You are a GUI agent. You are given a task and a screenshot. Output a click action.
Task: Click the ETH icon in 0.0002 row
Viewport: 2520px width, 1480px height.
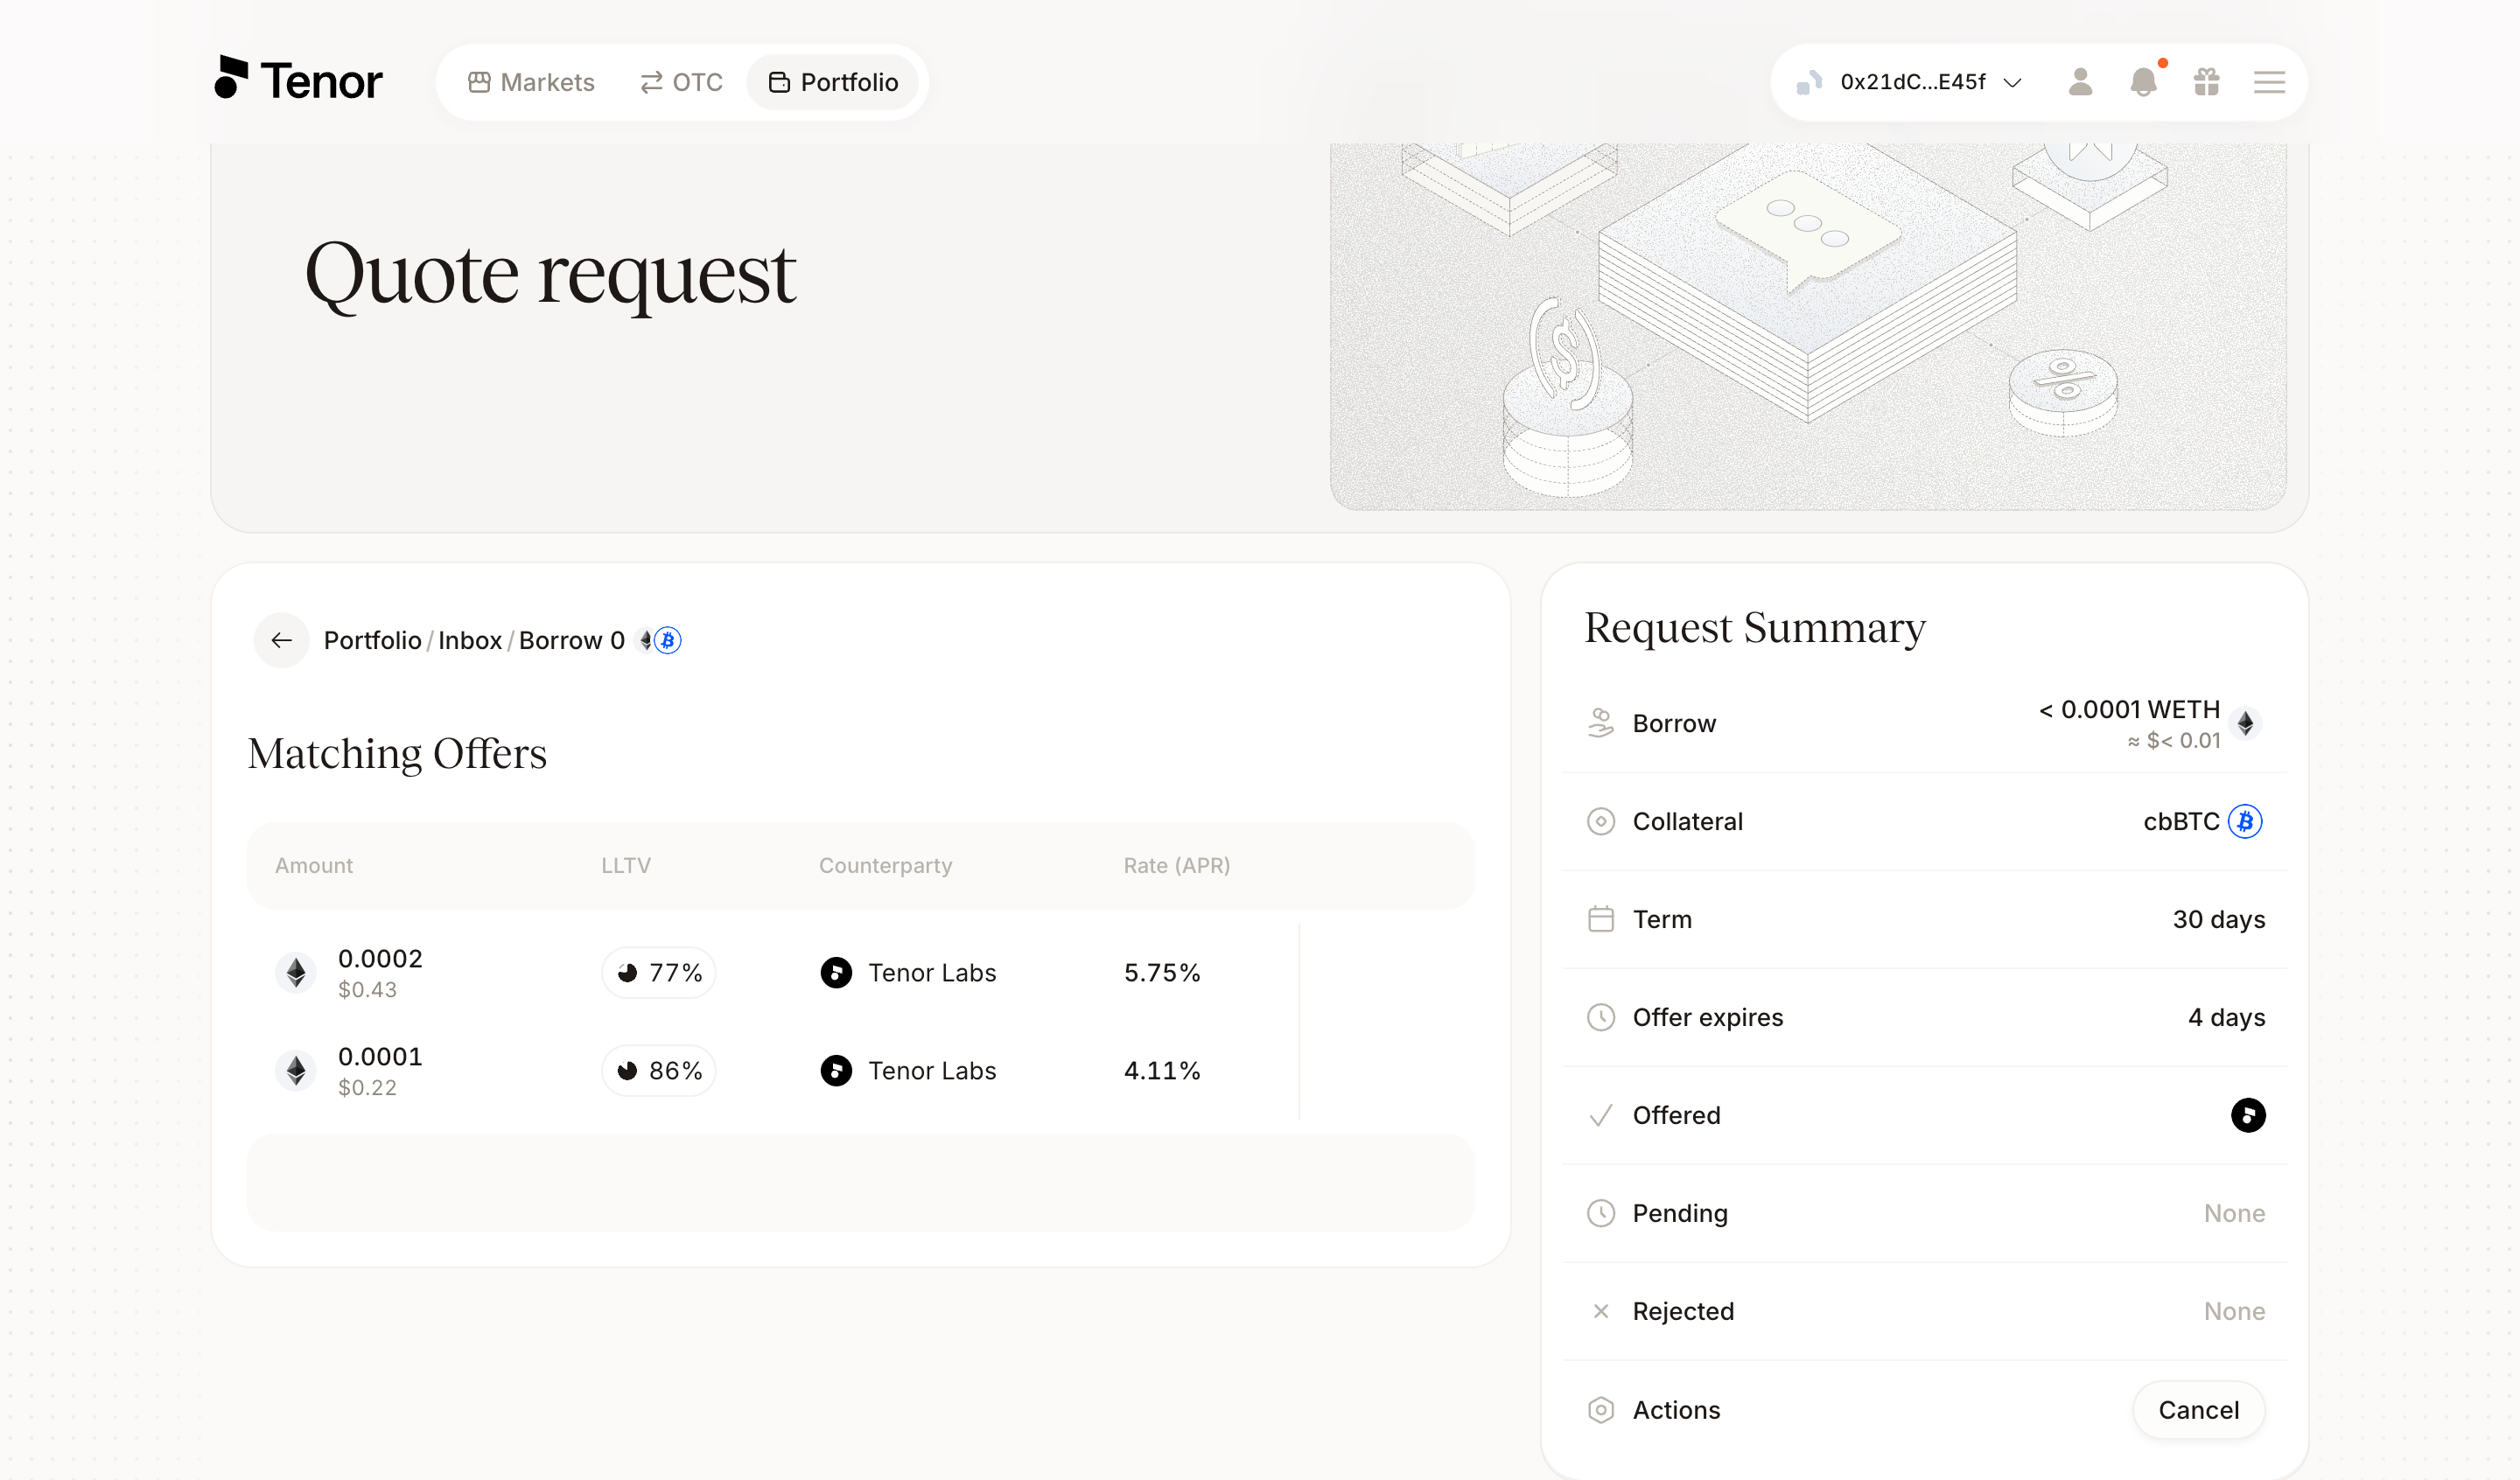296,972
